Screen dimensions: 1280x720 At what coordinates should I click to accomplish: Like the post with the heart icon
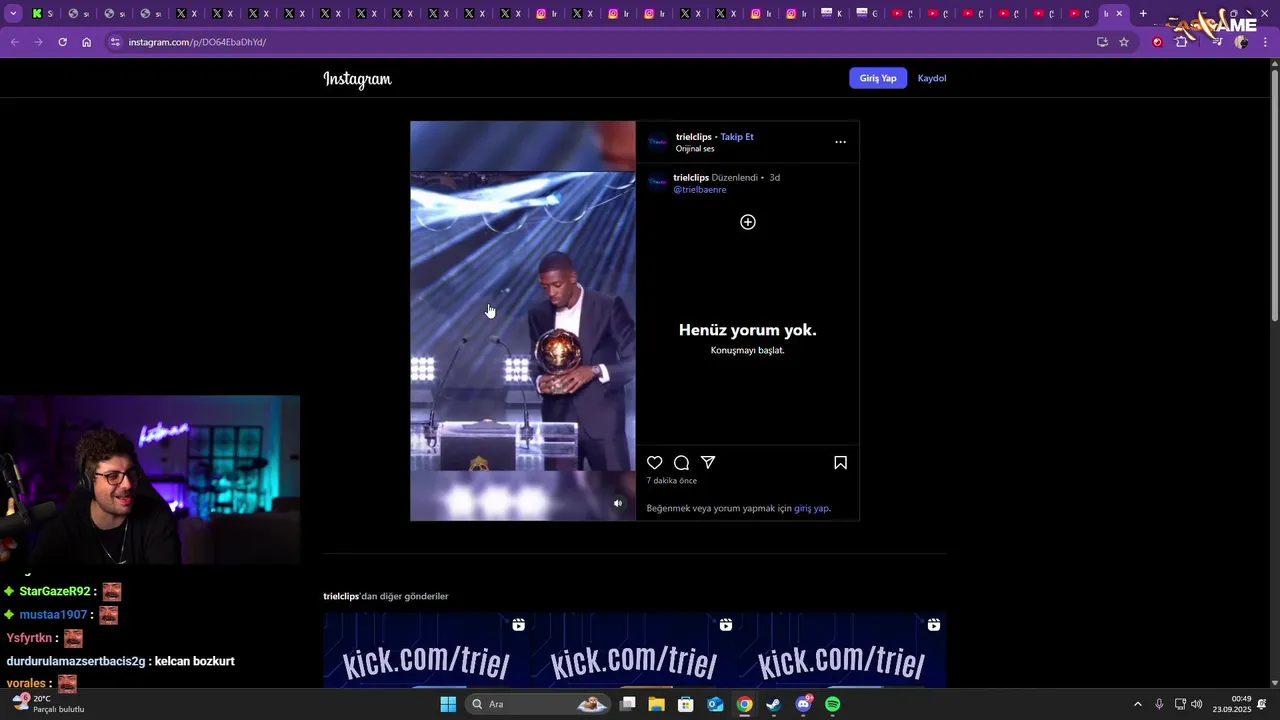pyautogui.click(x=654, y=462)
